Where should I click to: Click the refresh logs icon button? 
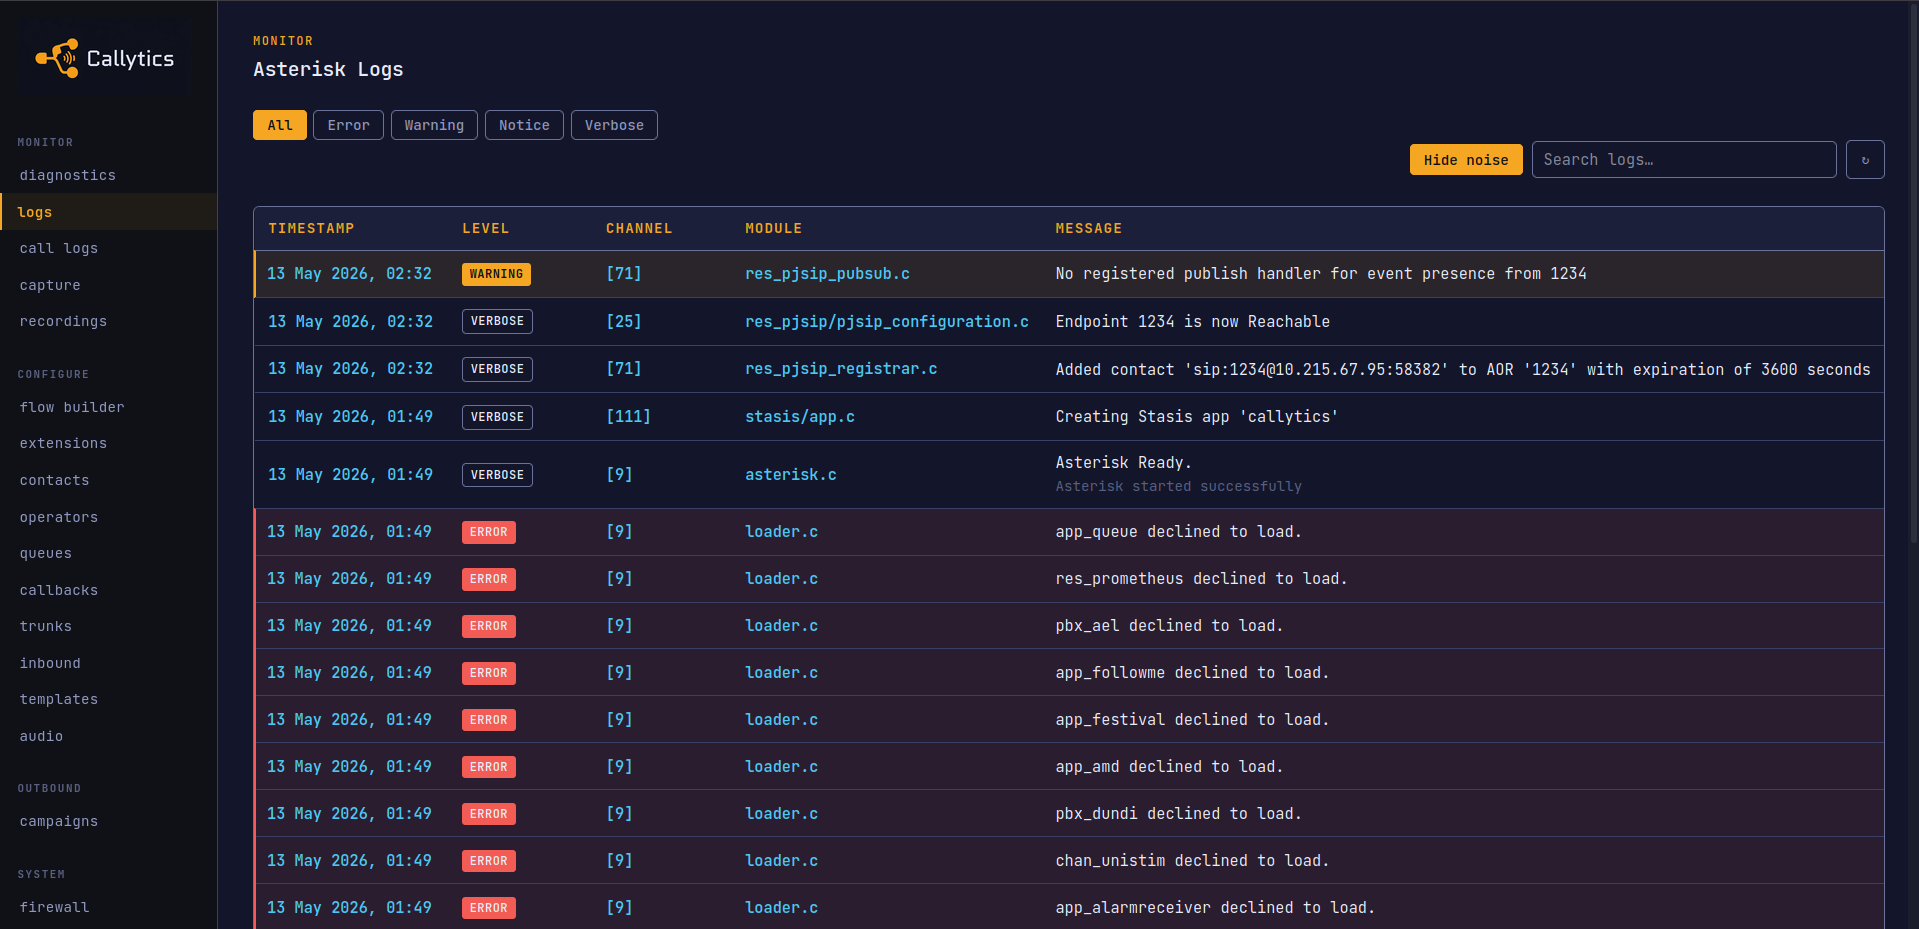coord(1865,160)
